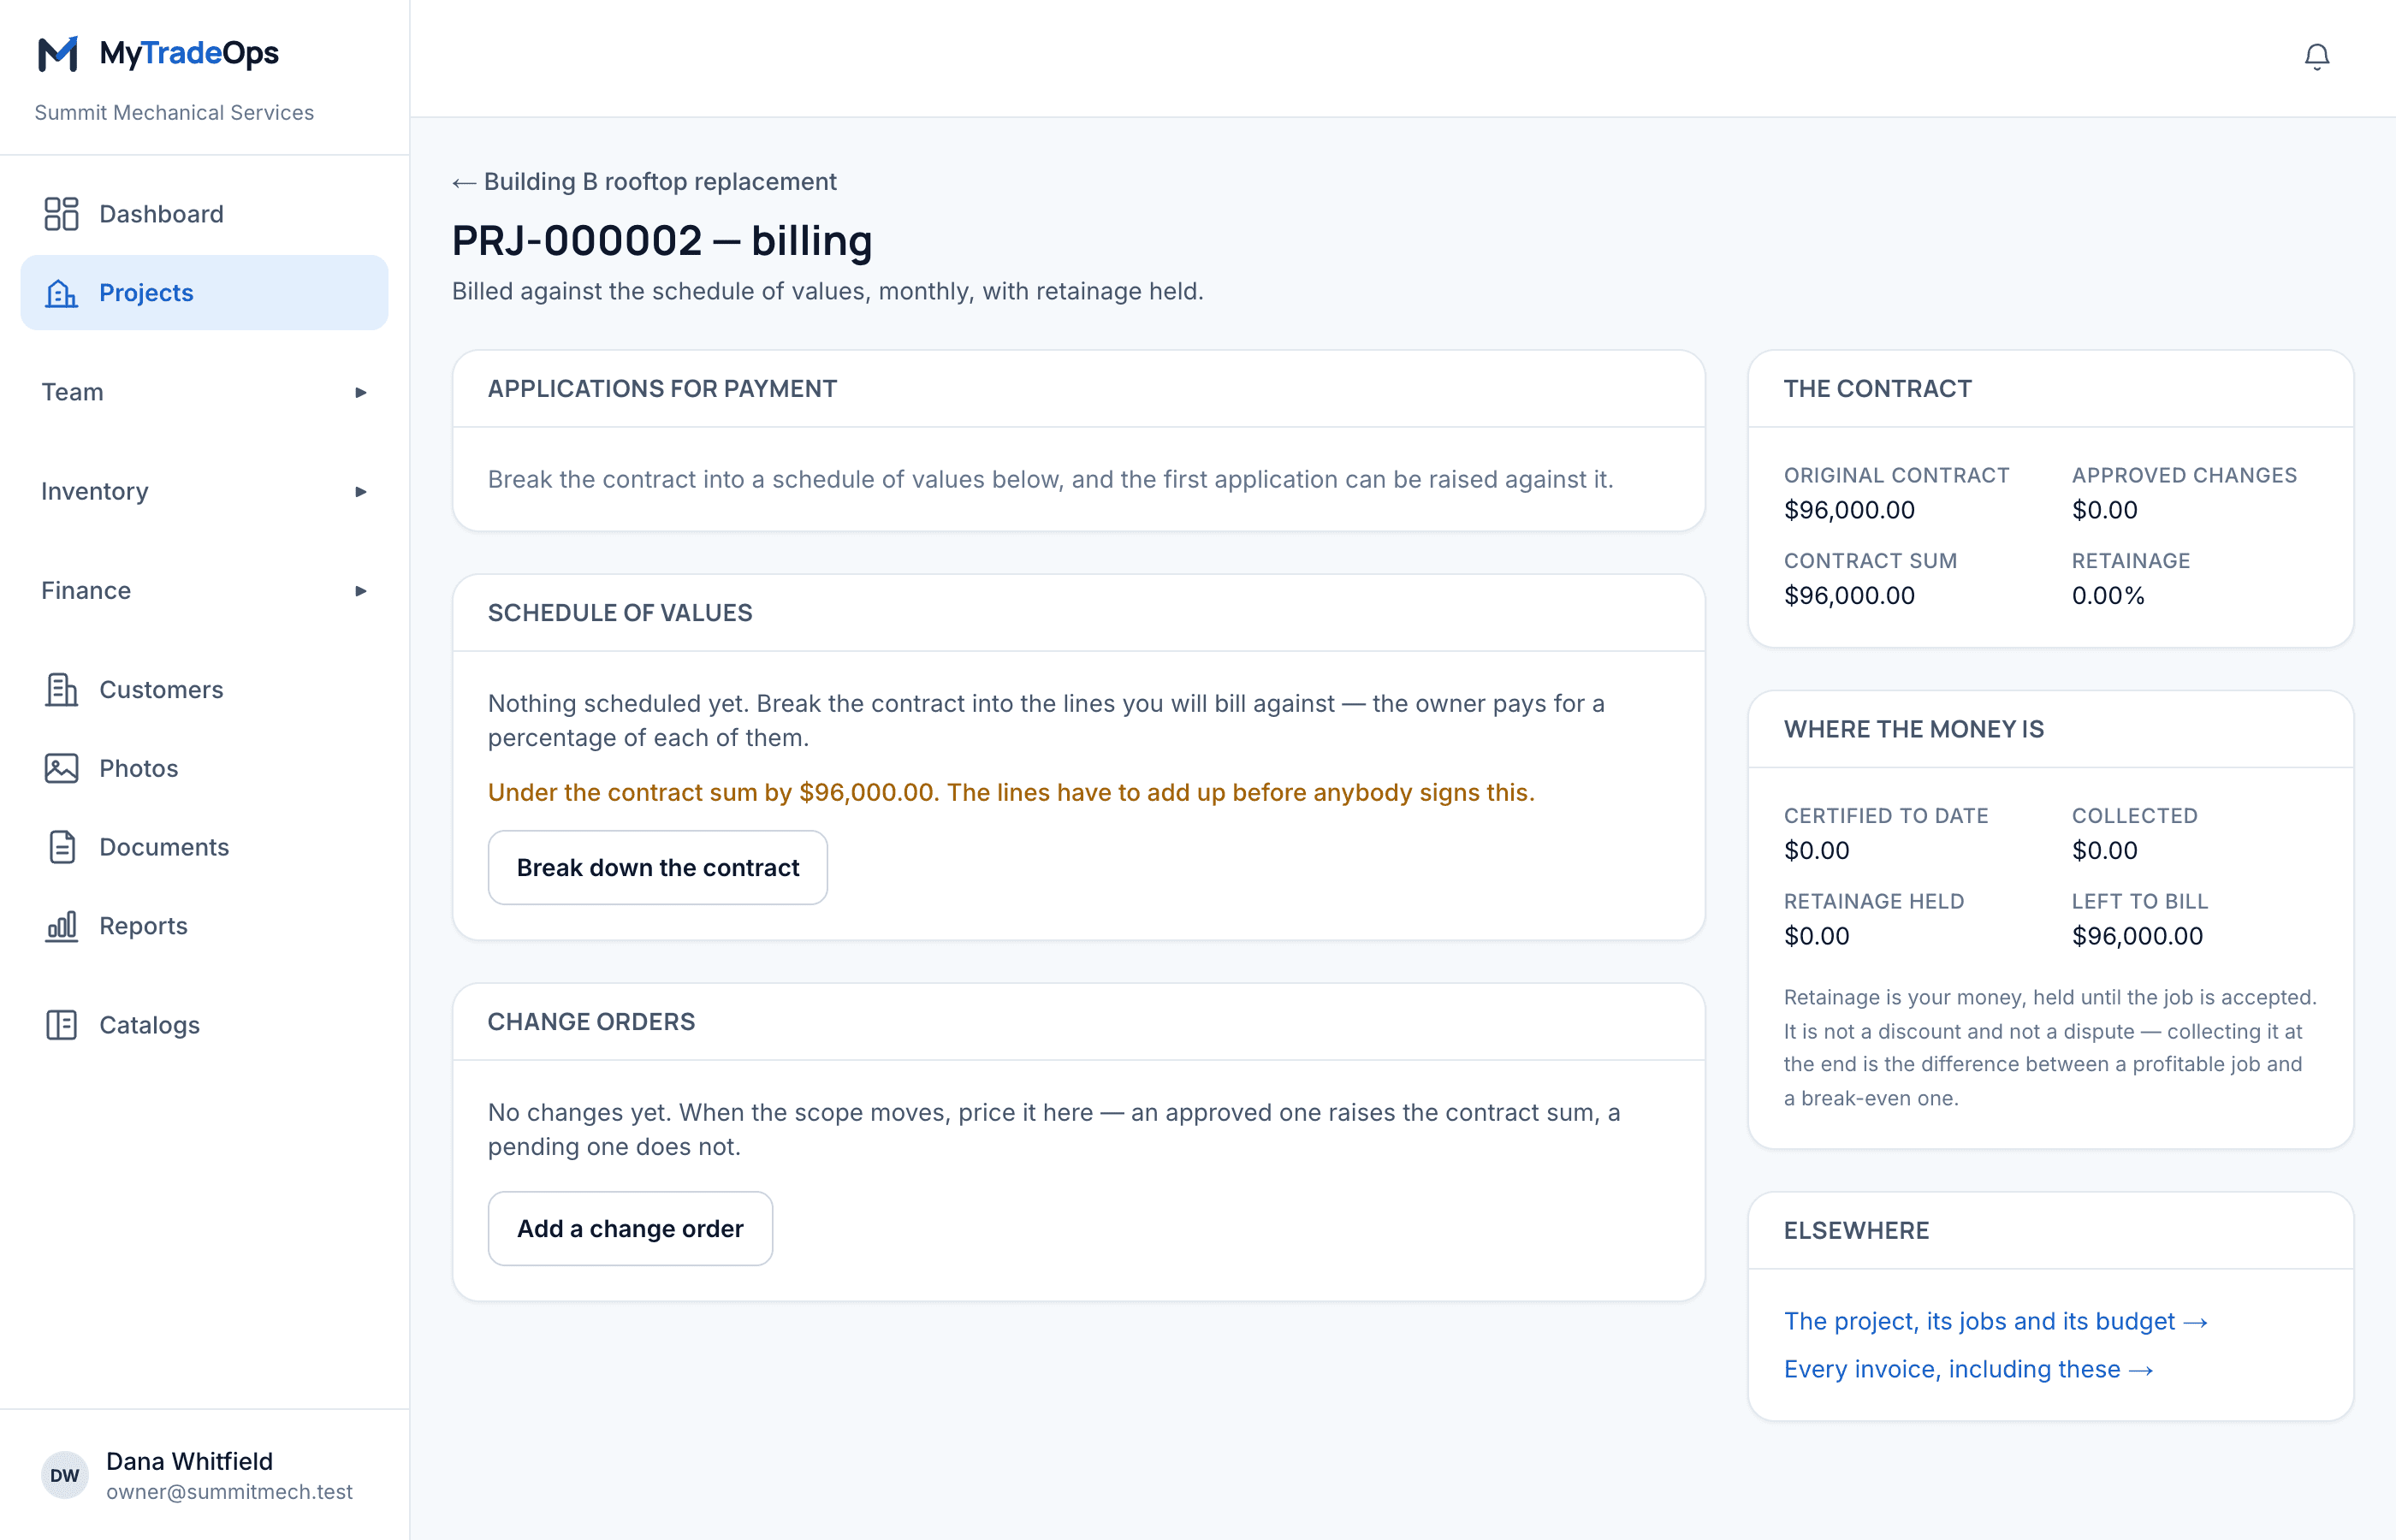Image resolution: width=2396 pixels, height=1540 pixels.
Task: Click the Billed against the schedule subtitle
Action: pyautogui.click(x=827, y=291)
